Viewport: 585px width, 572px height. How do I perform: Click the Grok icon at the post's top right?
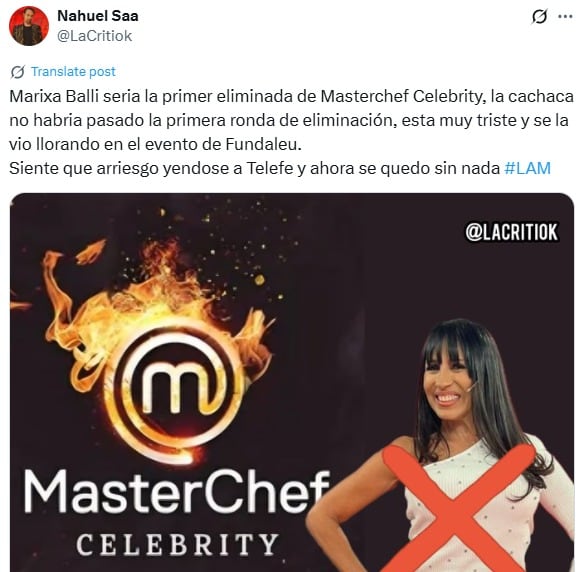(x=539, y=16)
